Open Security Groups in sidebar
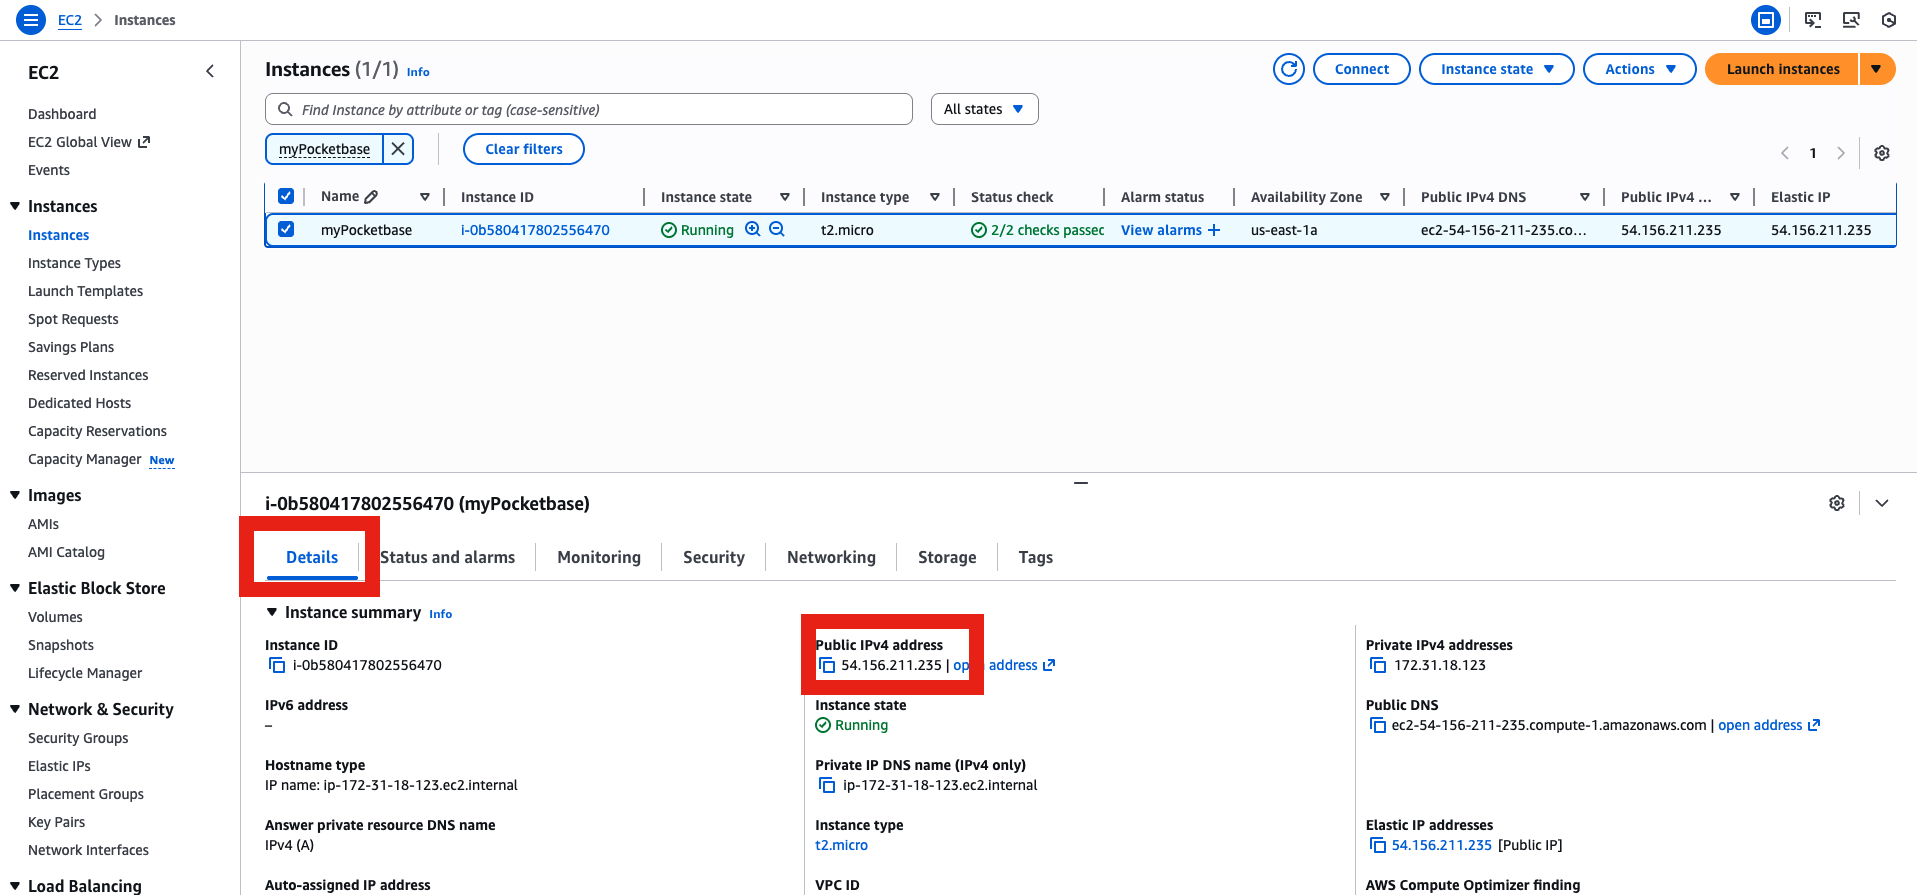The height and width of the screenshot is (895, 1917). 78,738
